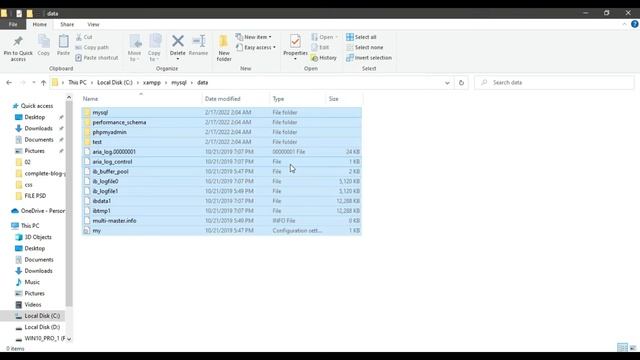
Task: Show file History
Action: point(324,58)
